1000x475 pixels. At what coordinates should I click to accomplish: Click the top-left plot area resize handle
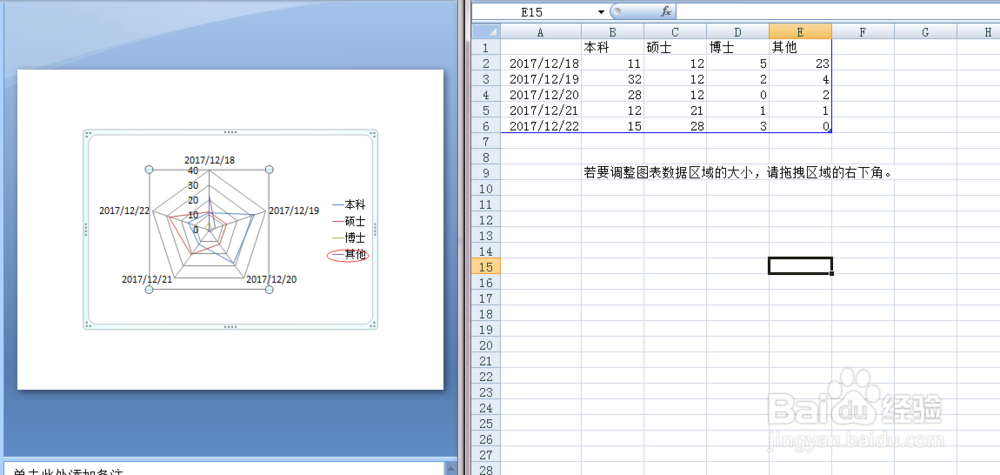tap(149, 170)
